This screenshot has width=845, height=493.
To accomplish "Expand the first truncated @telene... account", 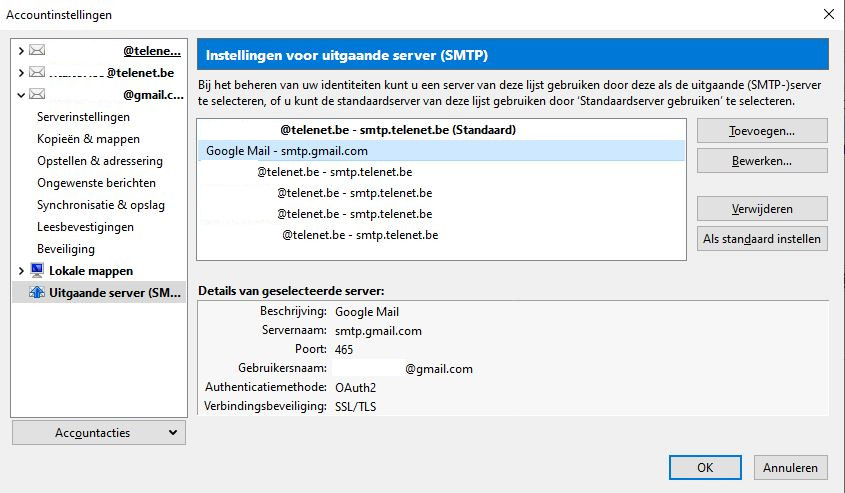I will (21, 51).
